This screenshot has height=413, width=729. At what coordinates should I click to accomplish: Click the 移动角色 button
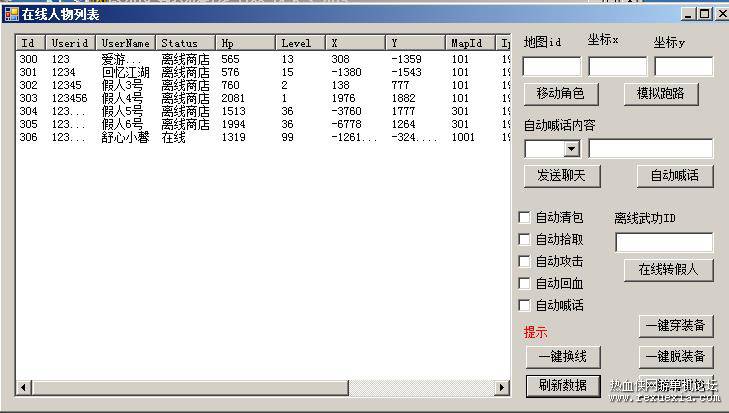[x=561, y=94]
